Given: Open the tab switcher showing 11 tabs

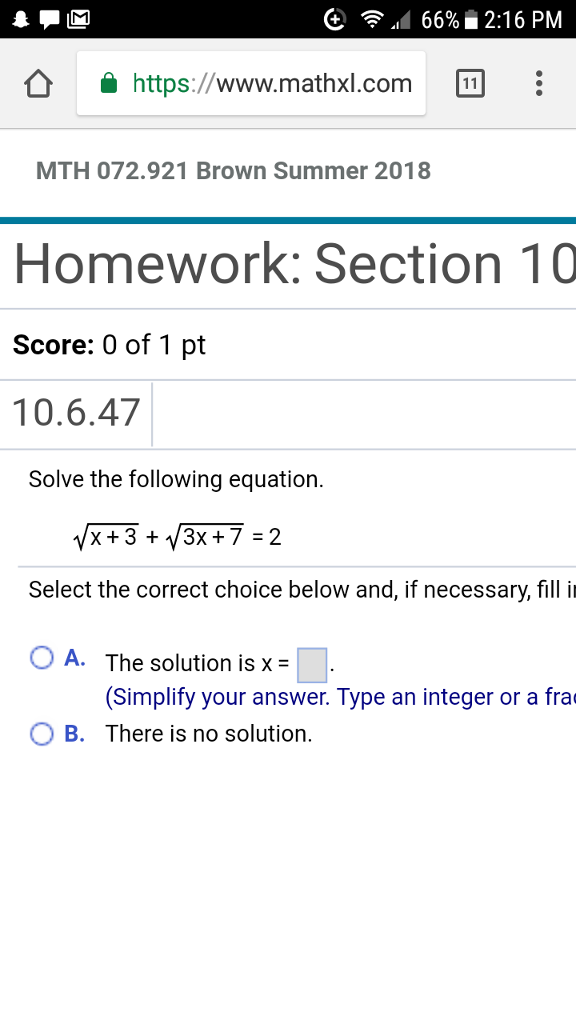Looking at the screenshot, I should coord(470,84).
